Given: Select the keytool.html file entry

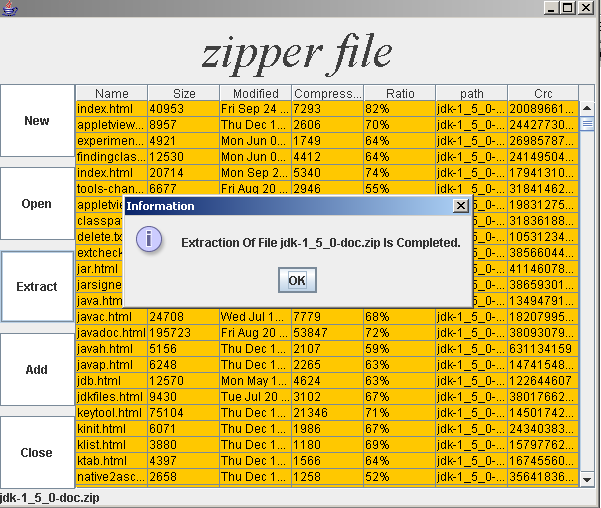Looking at the screenshot, I should point(111,413).
